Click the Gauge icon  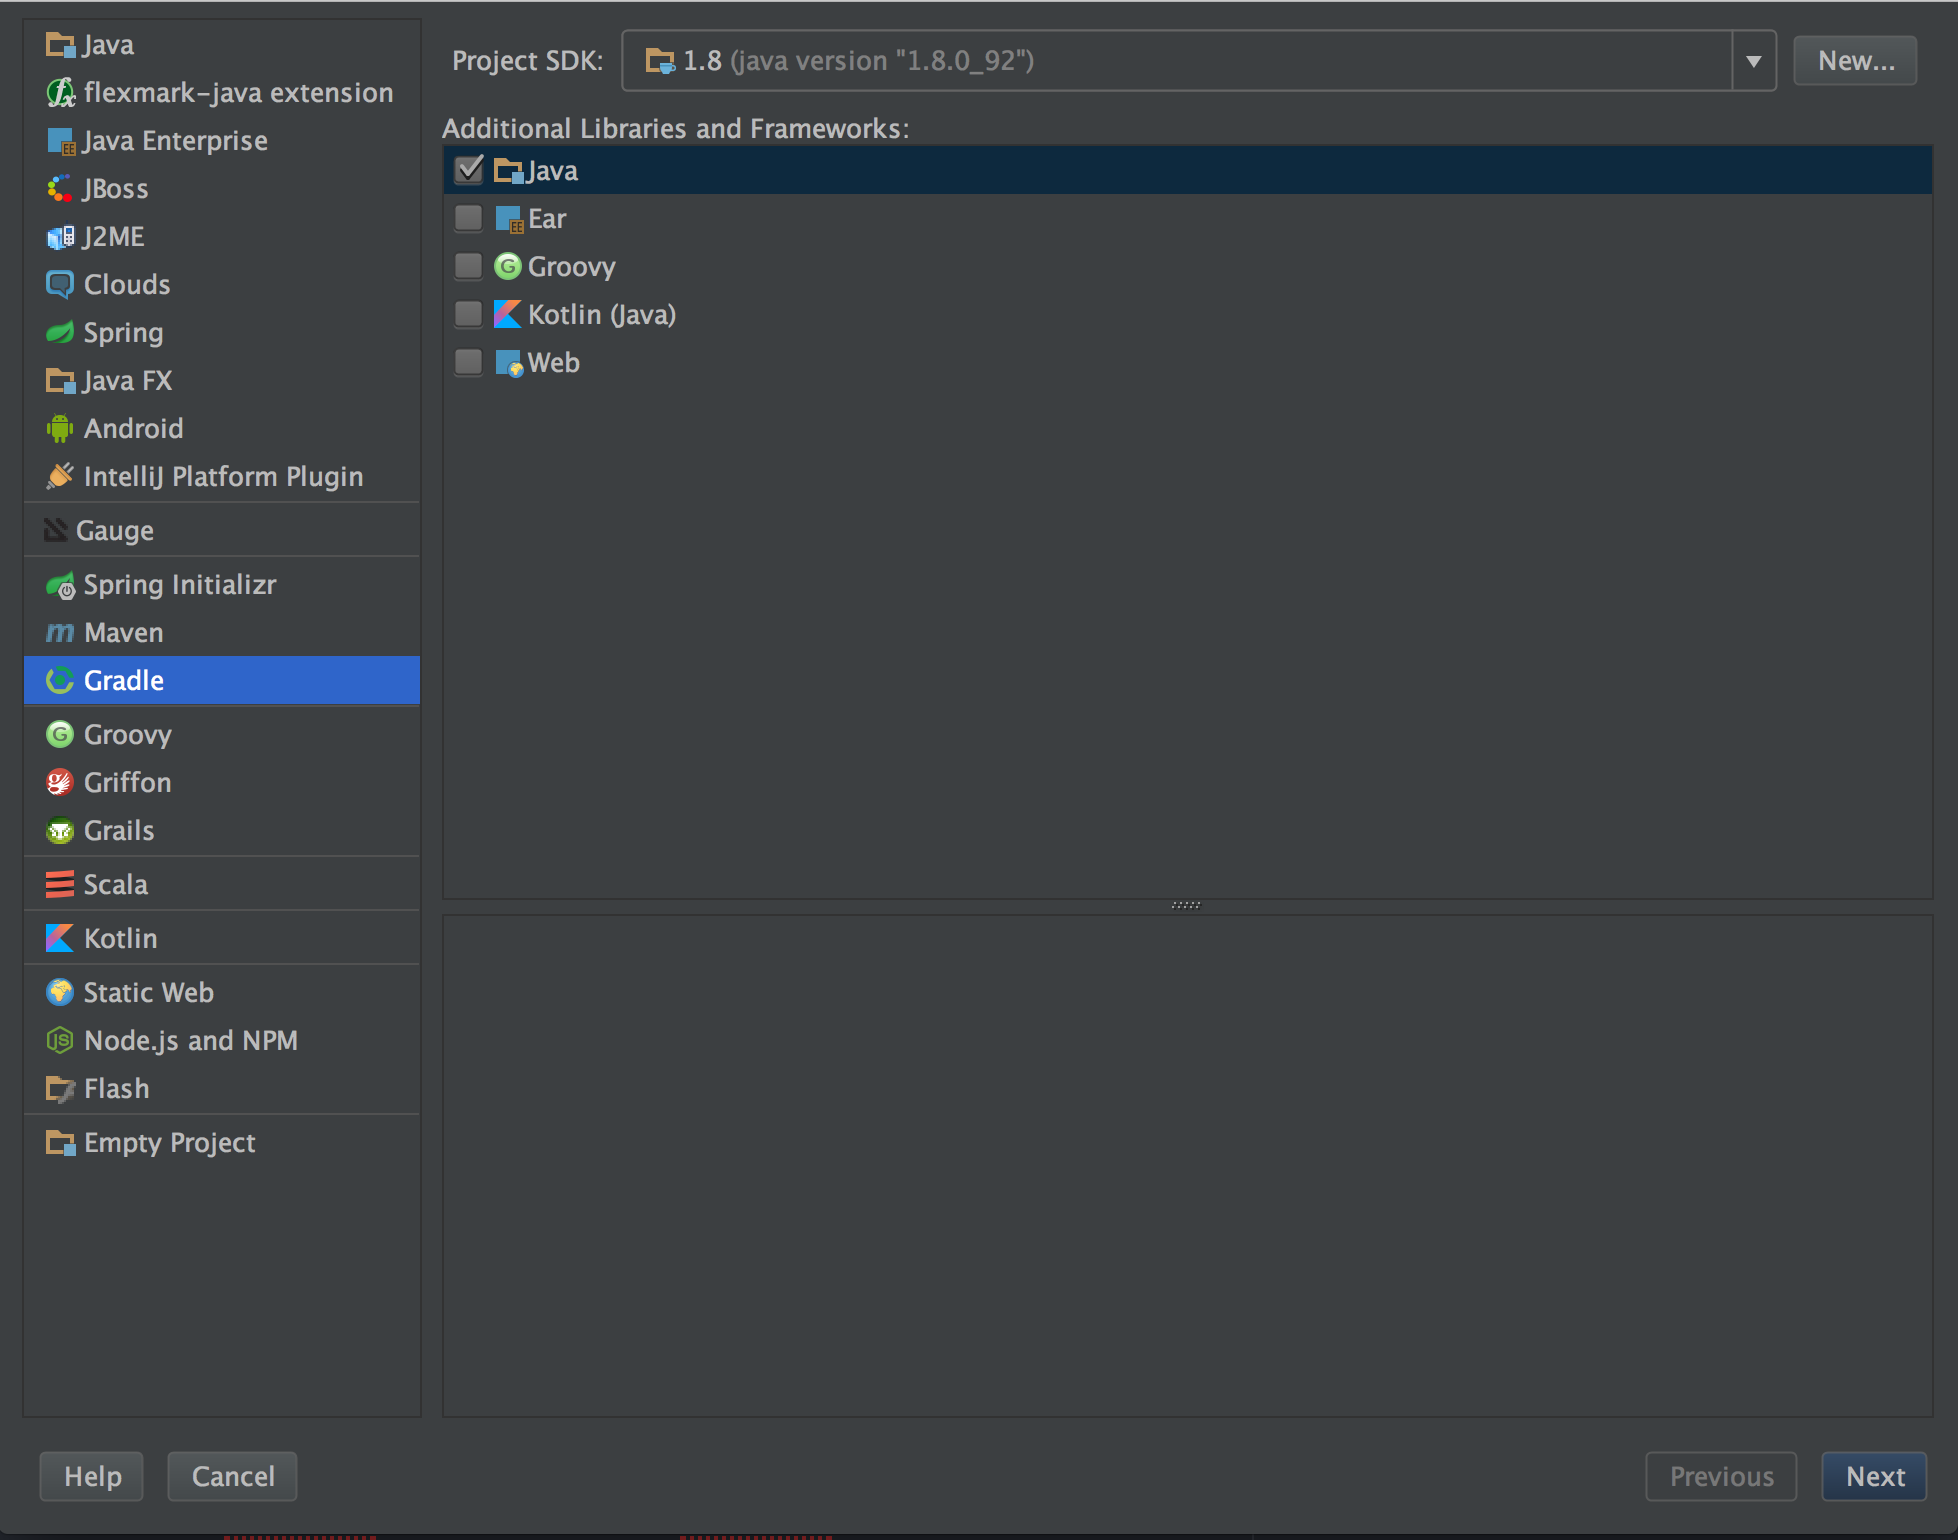[56, 531]
